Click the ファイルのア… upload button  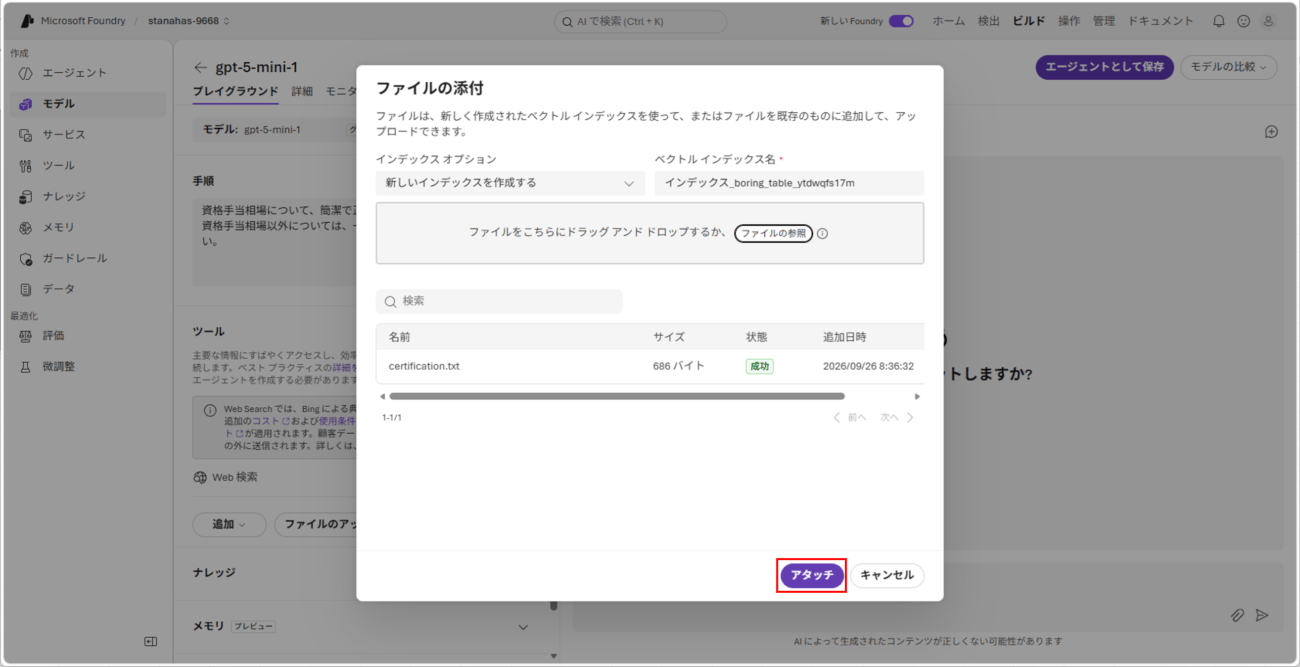(315, 524)
